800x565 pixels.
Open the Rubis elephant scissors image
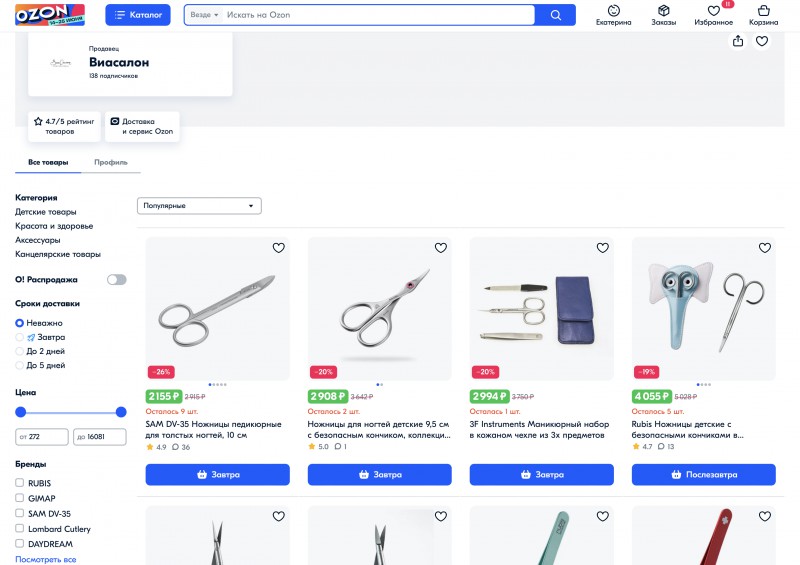[x=704, y=309]
